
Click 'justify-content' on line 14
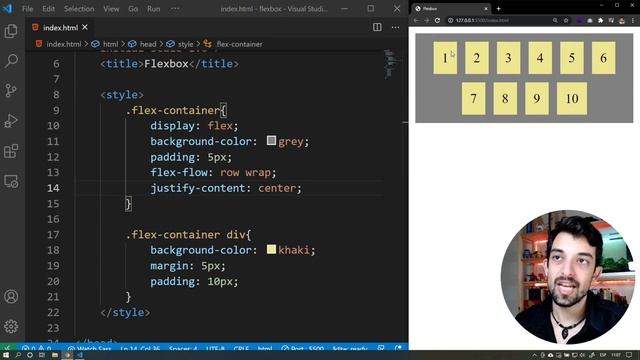198,188
